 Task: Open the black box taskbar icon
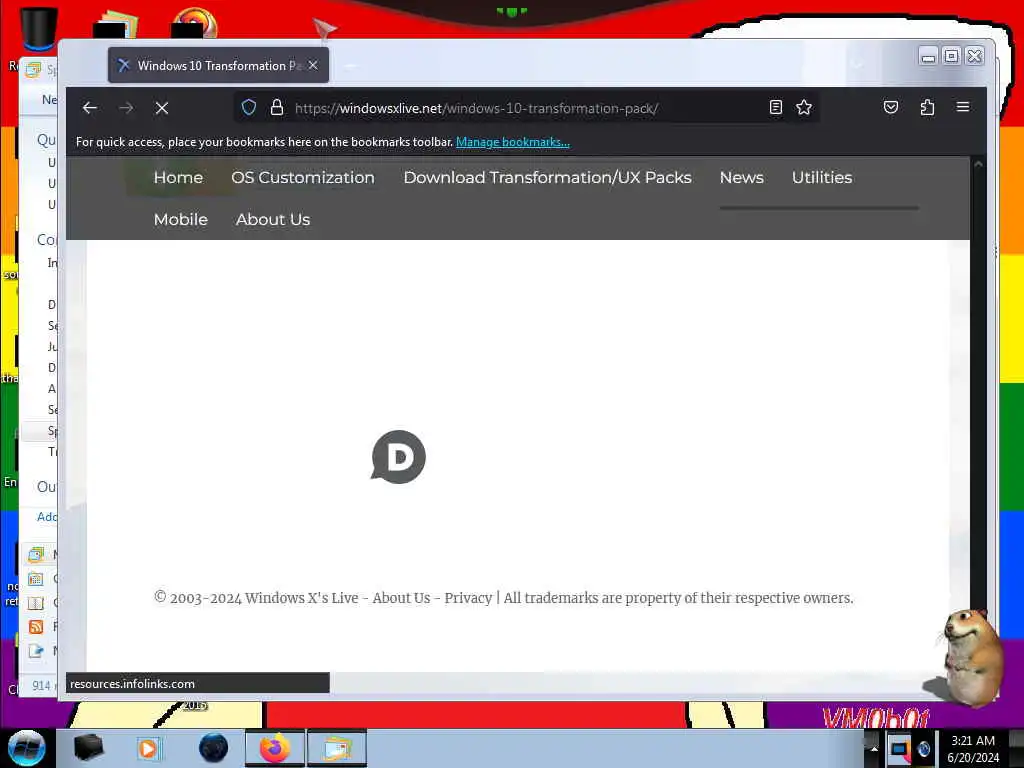pos(88,748)
